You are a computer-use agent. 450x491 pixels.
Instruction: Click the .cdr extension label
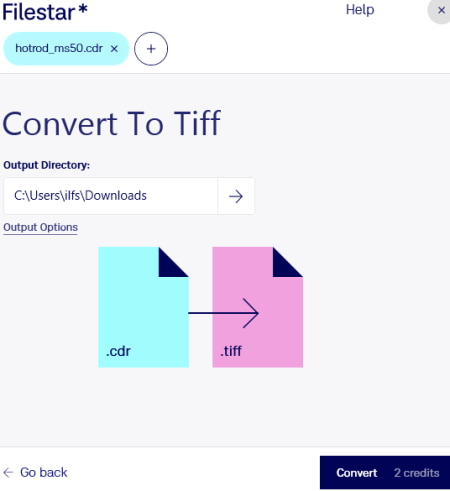coord(118,351)
